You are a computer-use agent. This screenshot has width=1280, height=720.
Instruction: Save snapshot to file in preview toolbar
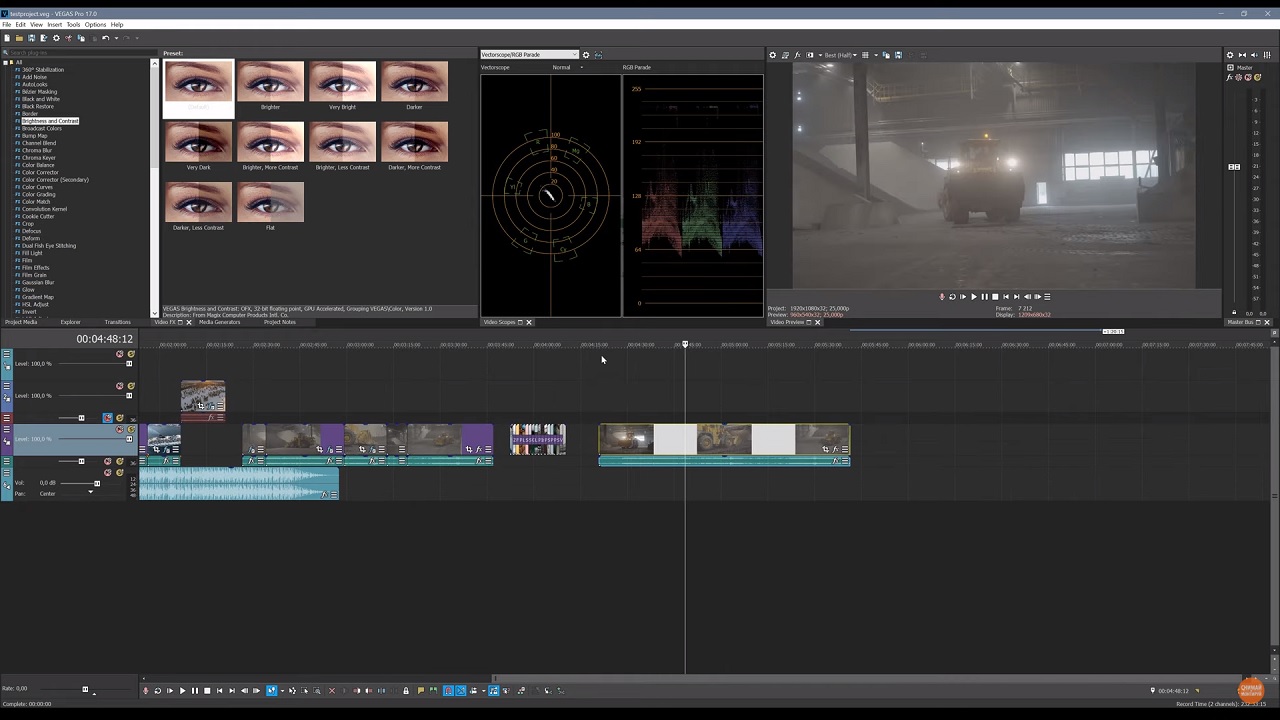pyautogui.click(x=898, y=55)
